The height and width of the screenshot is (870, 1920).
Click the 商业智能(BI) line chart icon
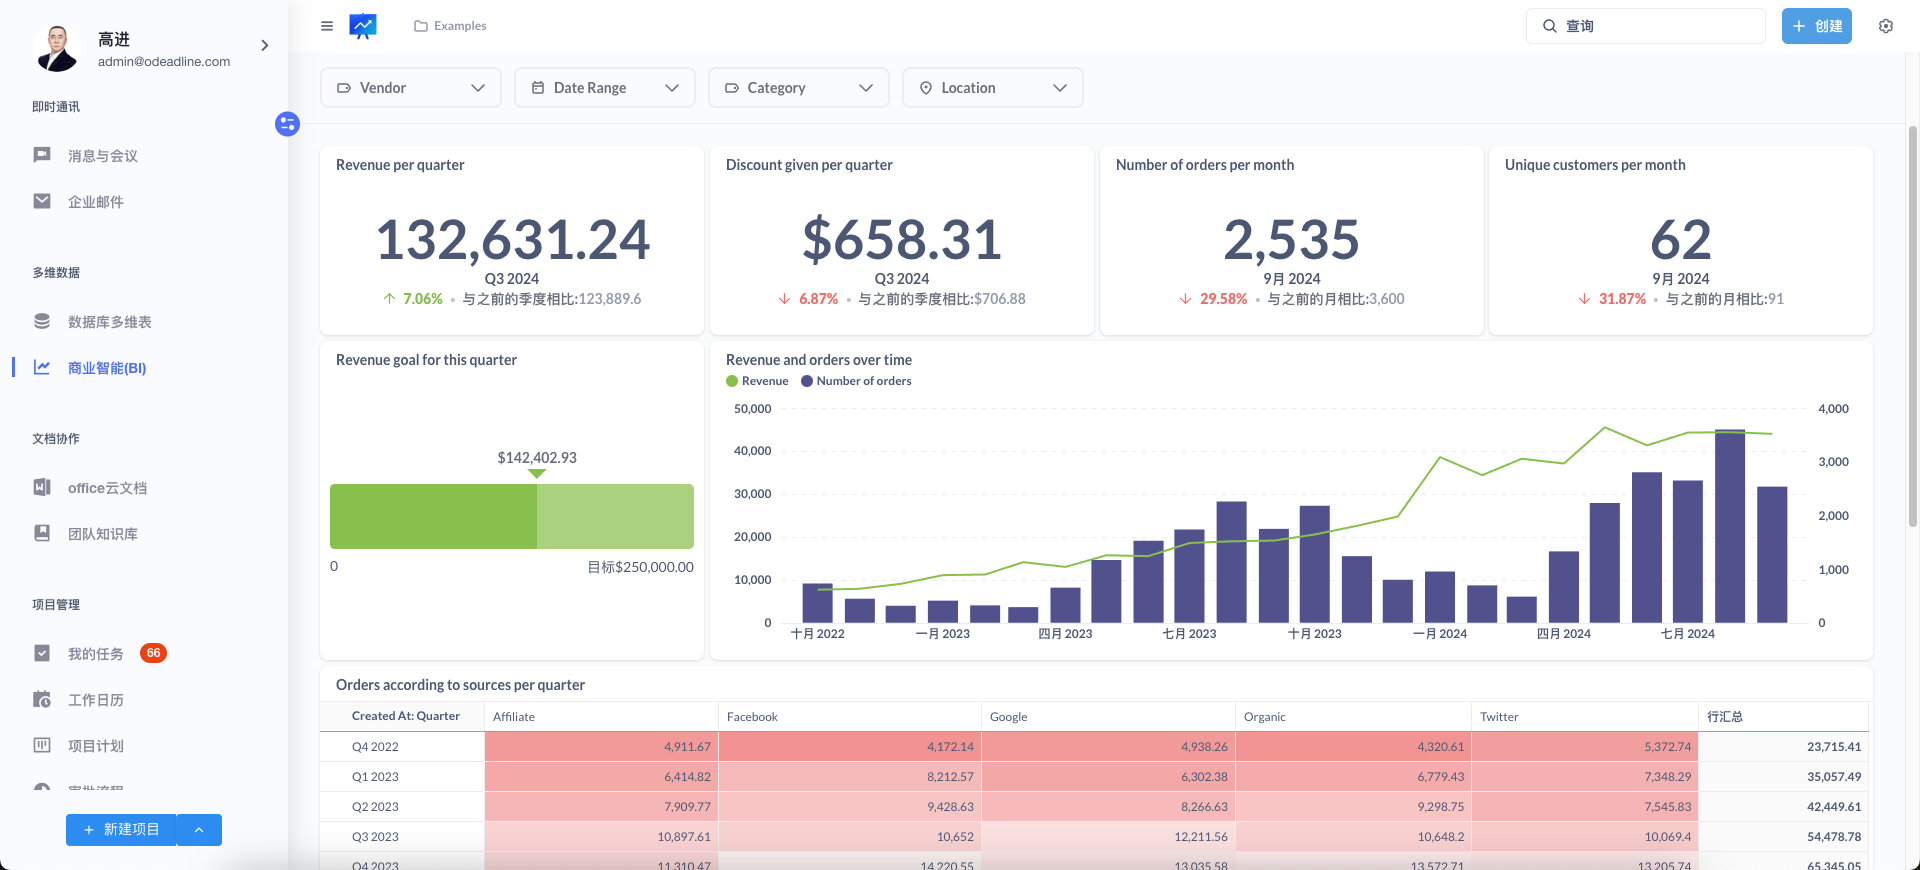click(x=42, y=367)
